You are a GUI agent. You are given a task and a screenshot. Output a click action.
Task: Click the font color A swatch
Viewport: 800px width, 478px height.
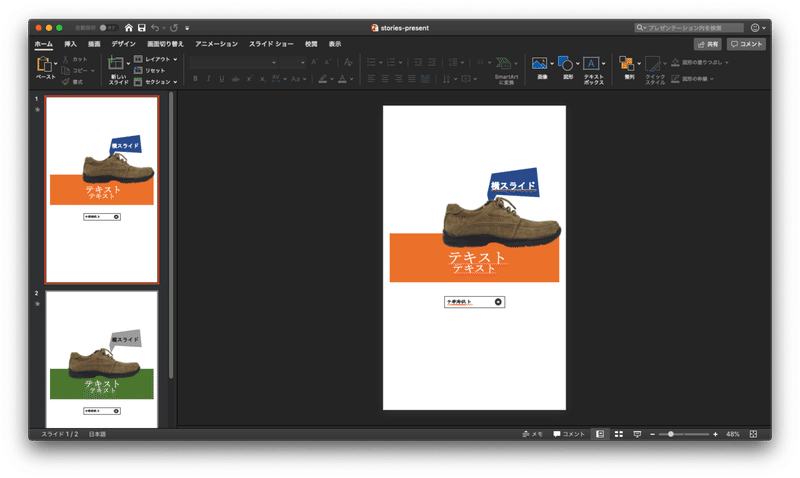pyautogui.click(x=342, y=79)
